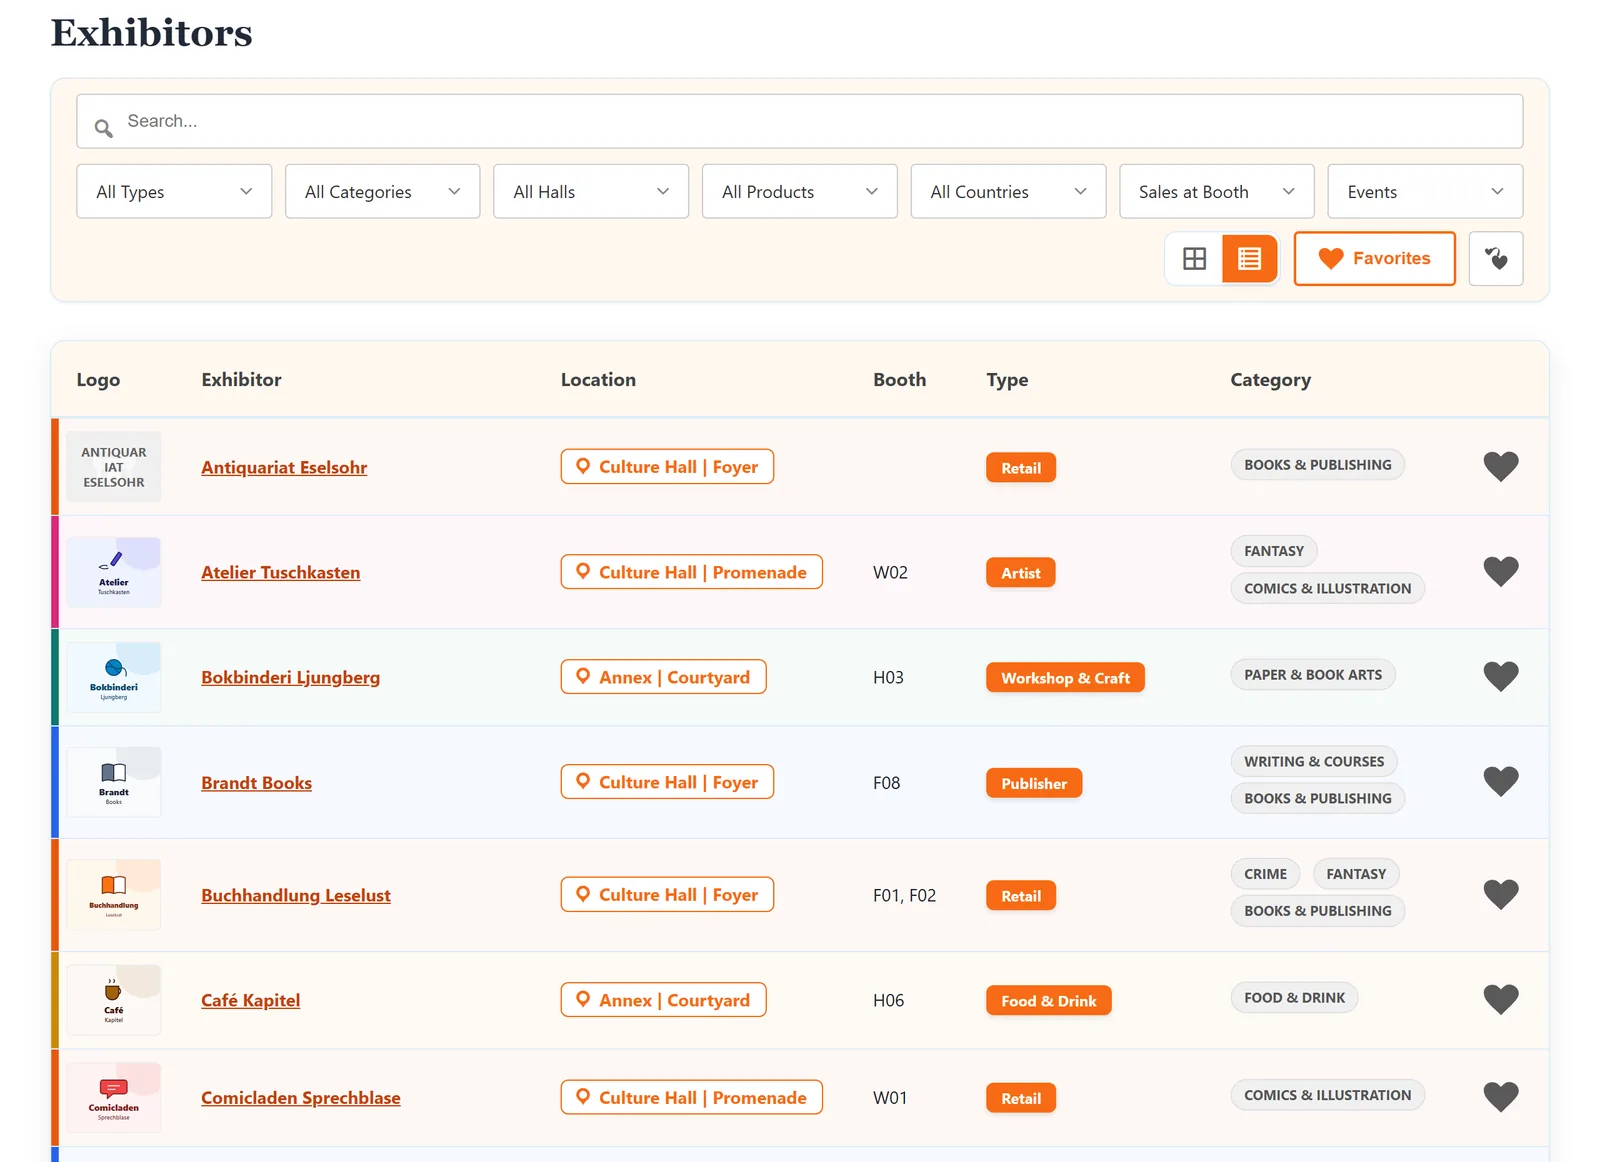1600x1162 pixels.
Task: Open Comicladen Sprechblase exhibitor link
Action: click(x=301, y=1098)
